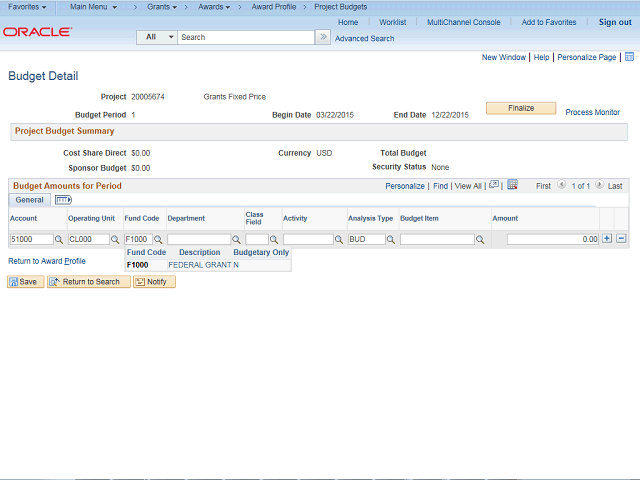Open the Analysis Type lookup magnifier
This screenshot has height=480, width=640.
[391, 240]
